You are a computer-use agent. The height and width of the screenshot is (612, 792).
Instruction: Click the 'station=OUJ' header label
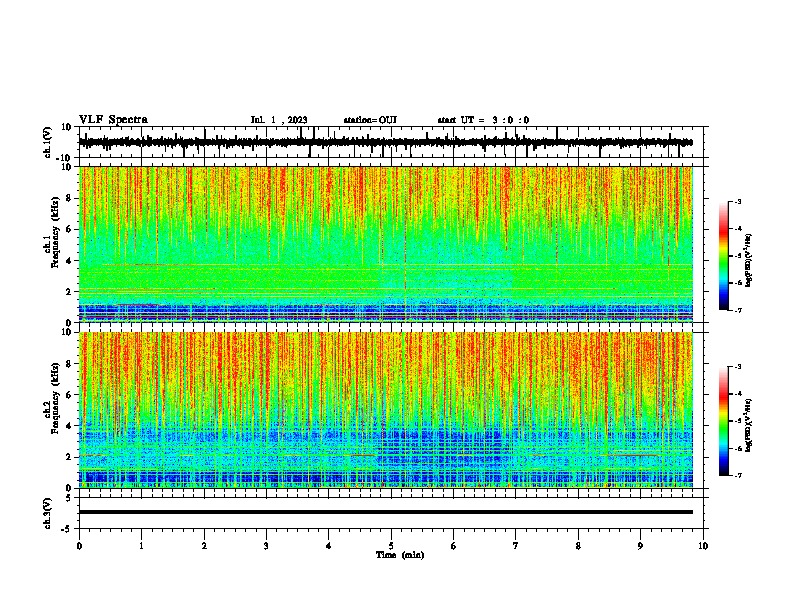pos(370,120)
